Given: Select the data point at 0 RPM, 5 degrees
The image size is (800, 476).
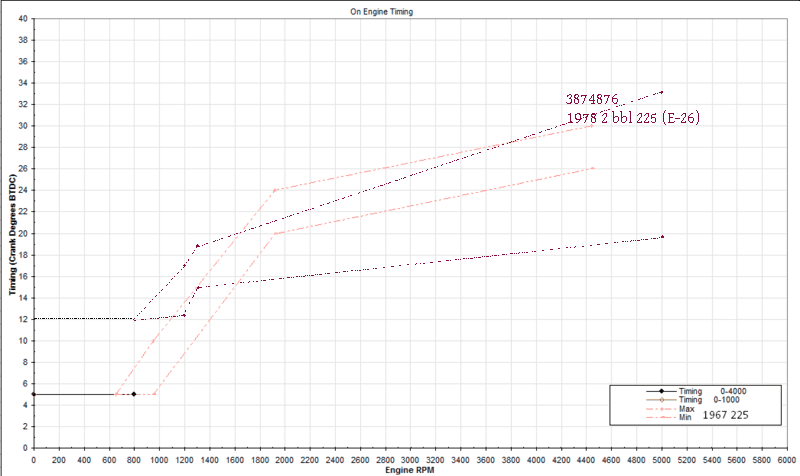Looking at the screenshot, I should pyautogui.click(x=34, y=394).
